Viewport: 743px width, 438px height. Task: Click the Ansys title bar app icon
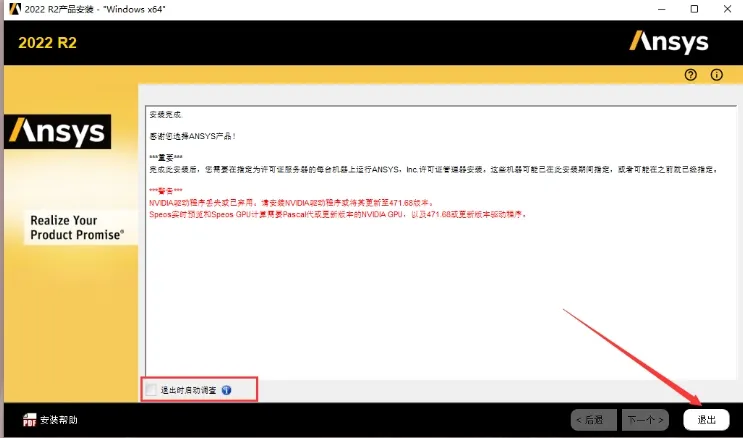click(15, 9)
